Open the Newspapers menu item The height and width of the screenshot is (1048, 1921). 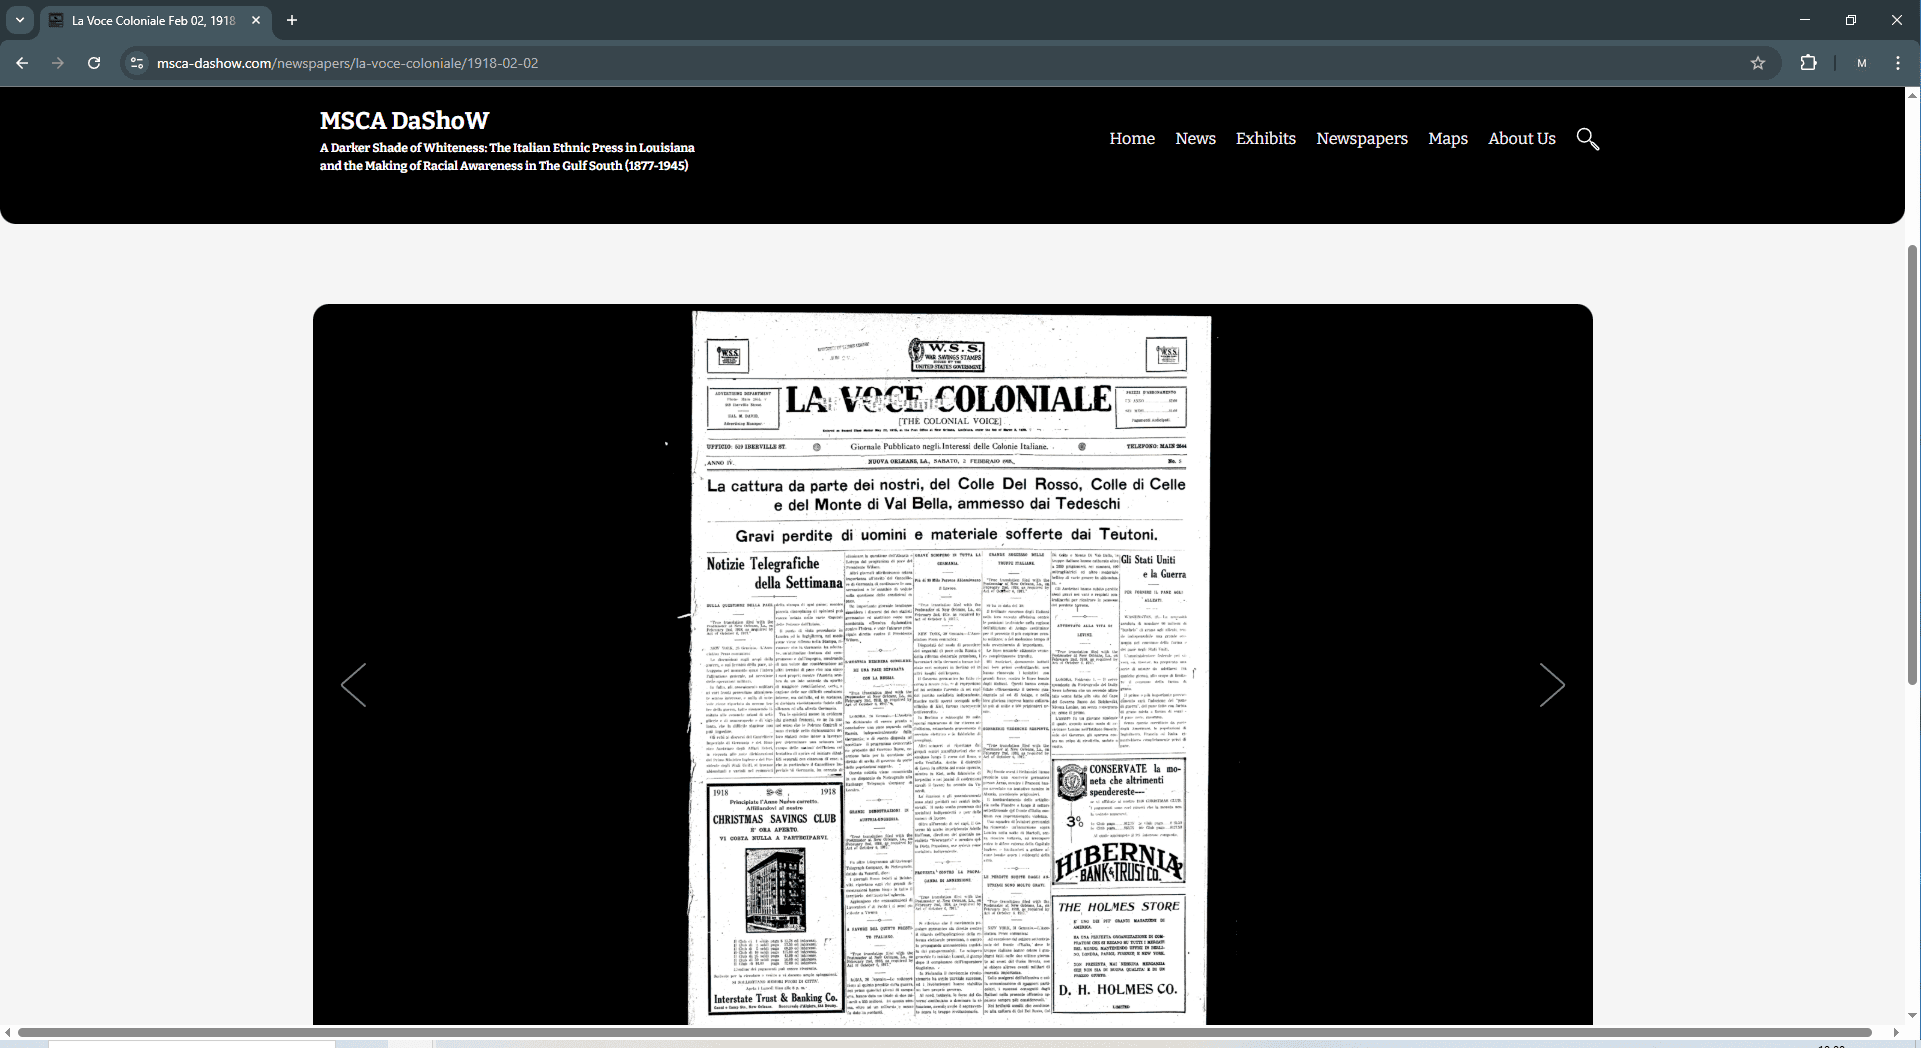tap(1361, 139)
